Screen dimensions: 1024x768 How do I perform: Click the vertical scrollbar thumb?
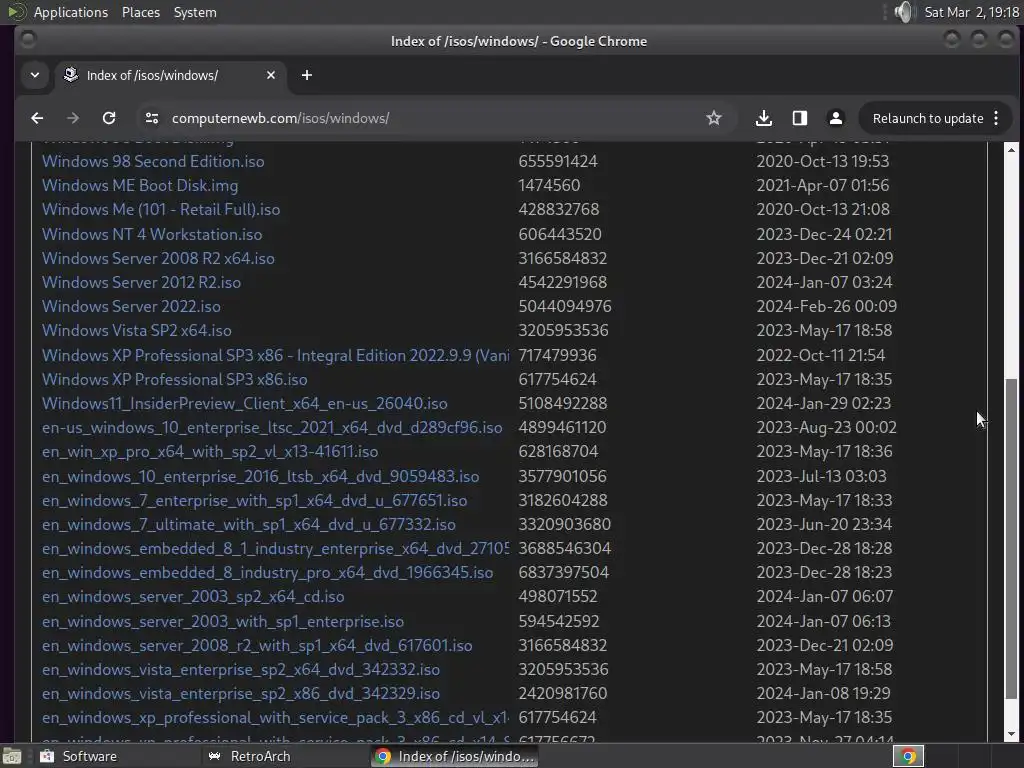[x=1011, y=539]
